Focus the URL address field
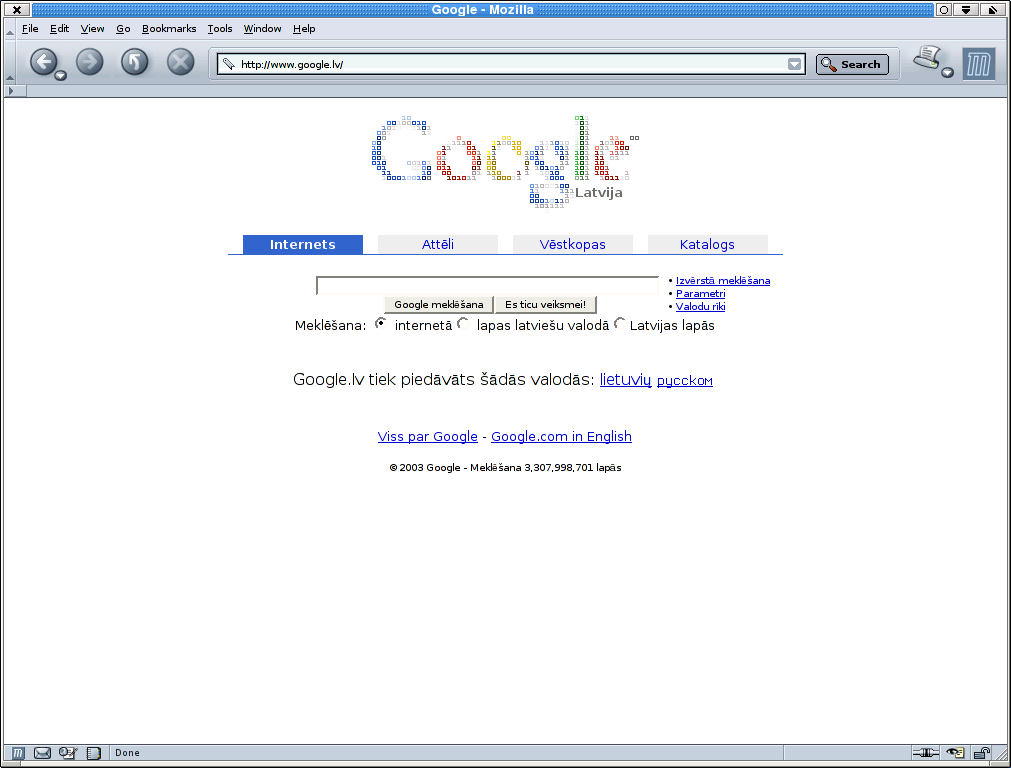Viewport: 1011px width, 768px height. 511,64
